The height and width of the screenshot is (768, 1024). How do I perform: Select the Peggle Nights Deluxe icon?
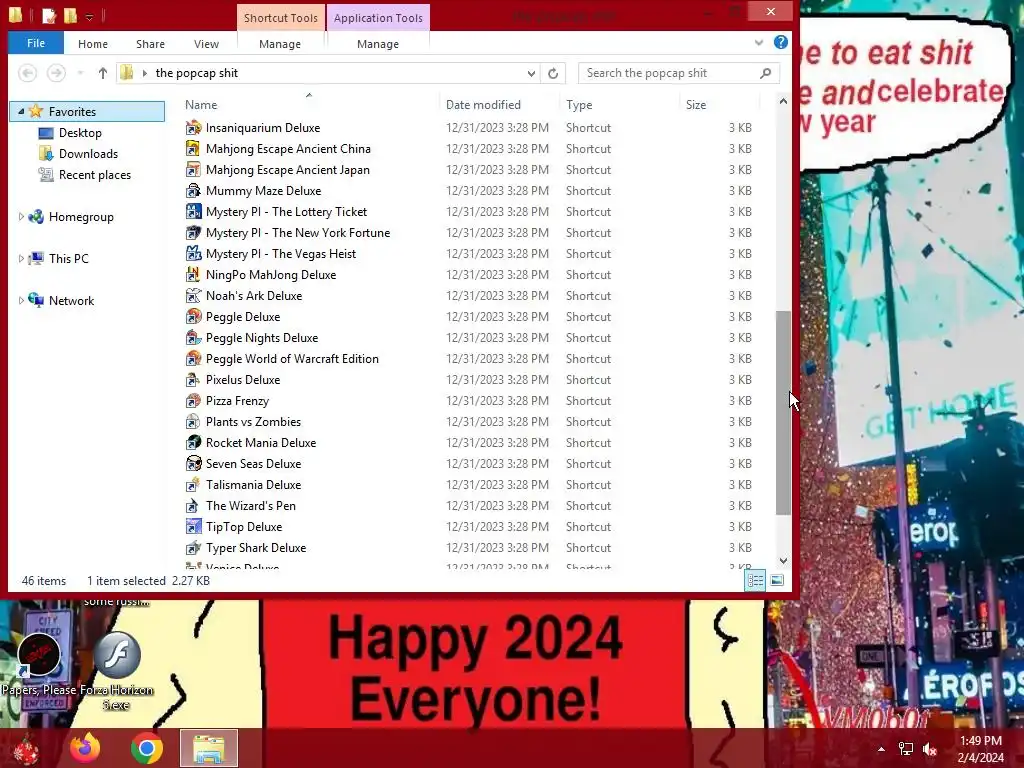[x=193, y=338]
